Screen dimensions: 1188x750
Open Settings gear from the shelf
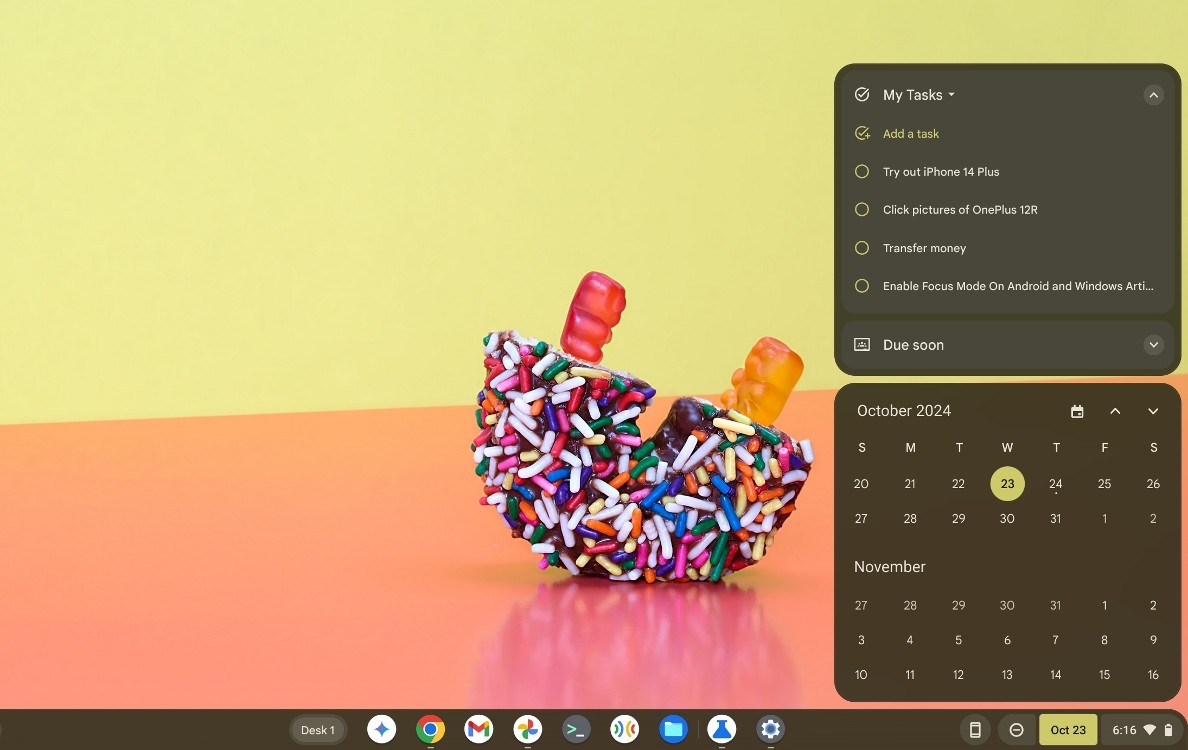(771, 730)
